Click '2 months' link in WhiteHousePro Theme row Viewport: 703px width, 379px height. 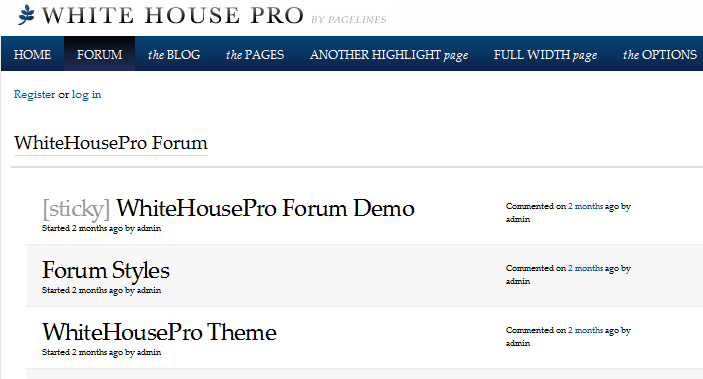click(x=586, y=330)
